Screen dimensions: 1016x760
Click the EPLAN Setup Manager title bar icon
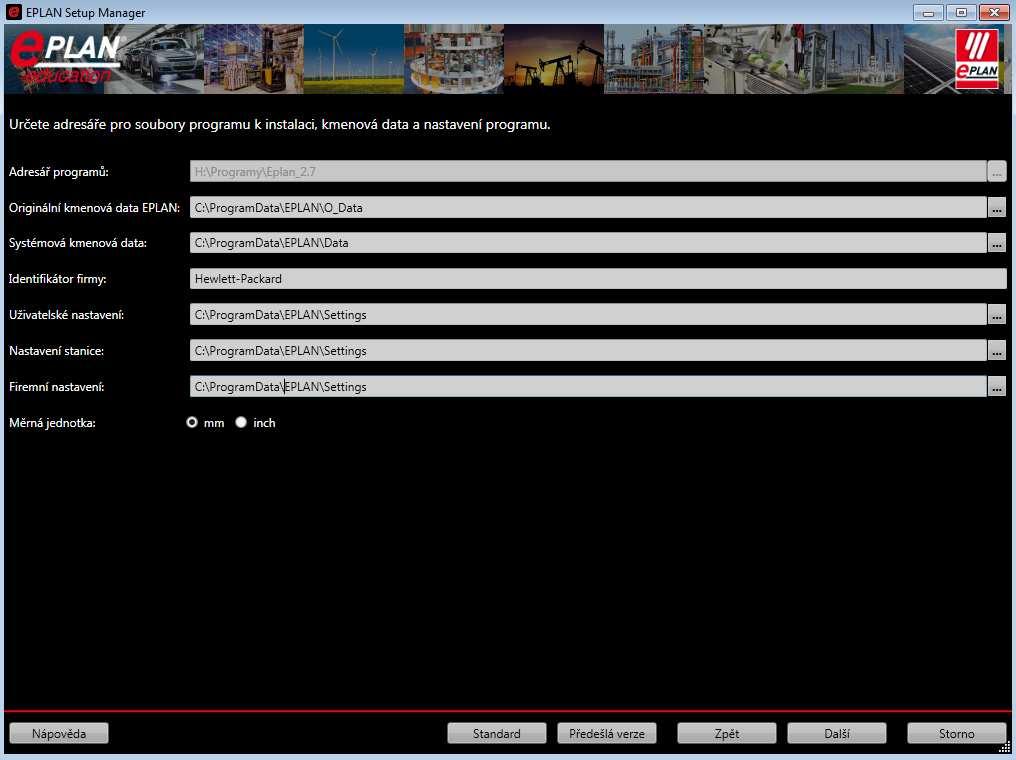pos(14,12)
